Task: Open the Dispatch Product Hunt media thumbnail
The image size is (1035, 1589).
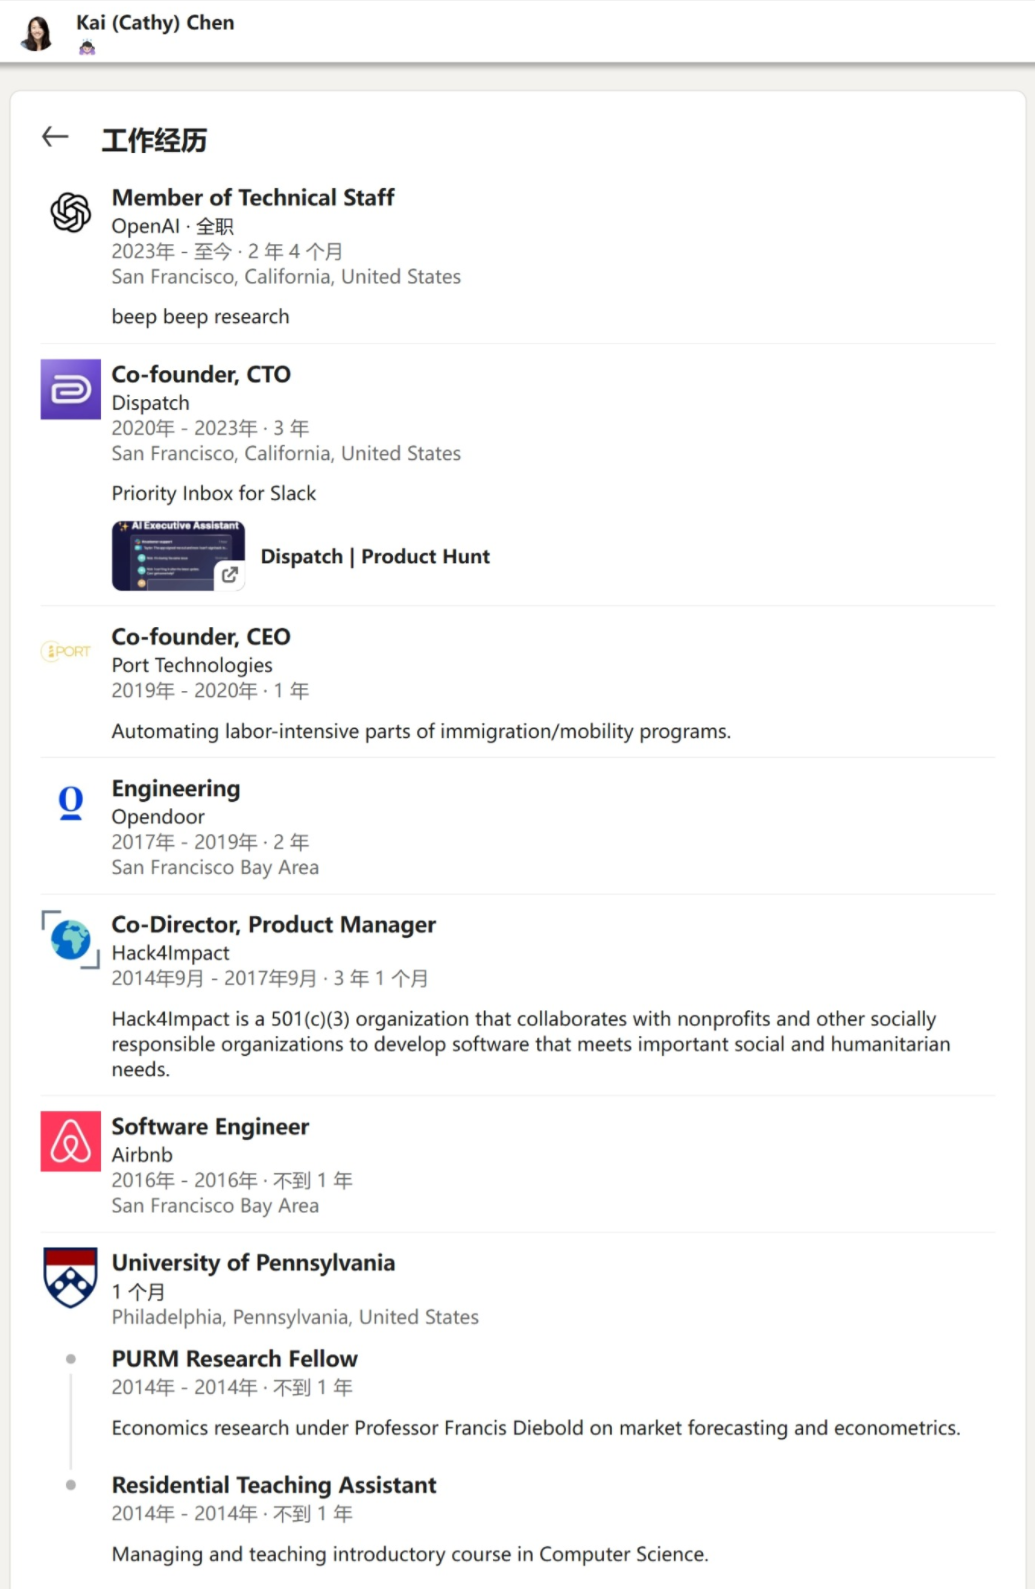Action: click(178, 555)
